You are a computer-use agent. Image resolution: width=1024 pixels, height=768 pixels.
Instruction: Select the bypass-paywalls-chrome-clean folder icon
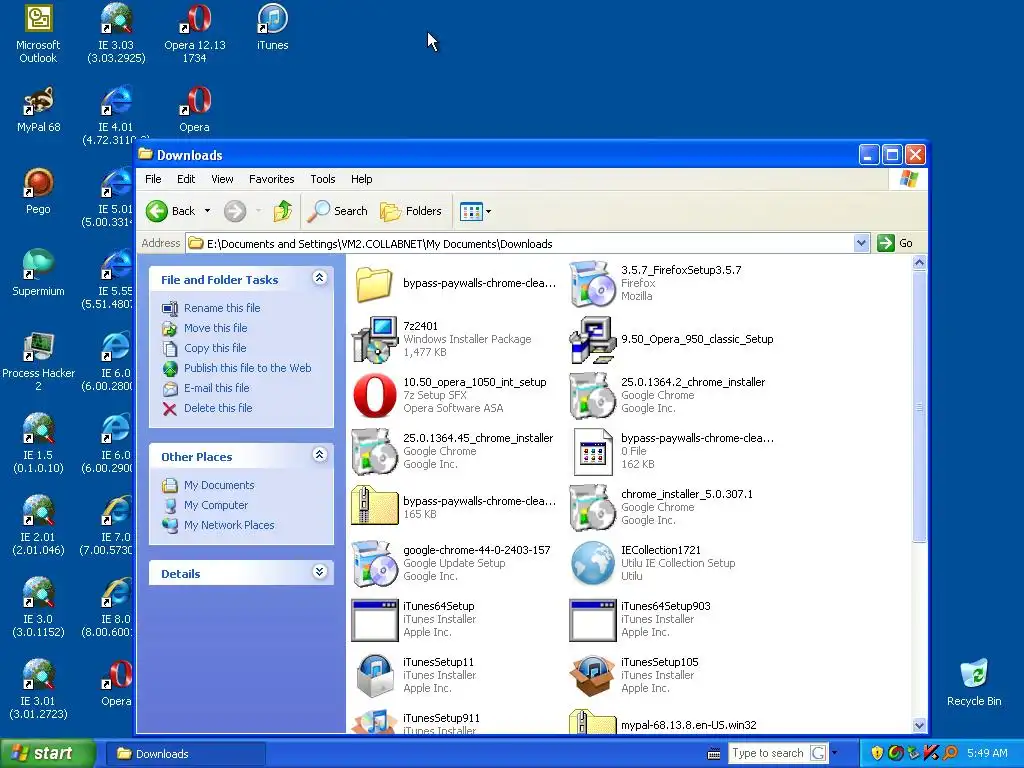click(x=374, y=283)
